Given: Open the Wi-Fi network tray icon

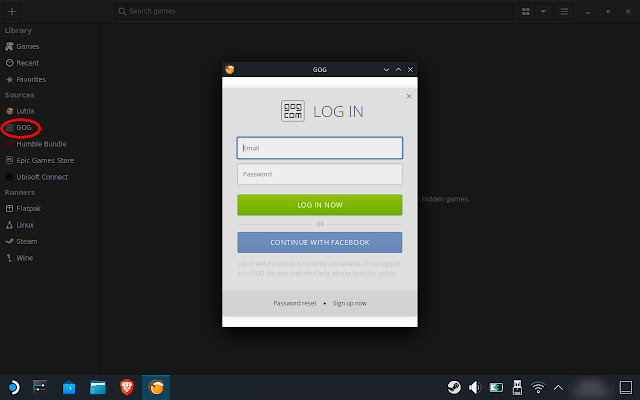Looking at the screenshot, I should point(538,387).
